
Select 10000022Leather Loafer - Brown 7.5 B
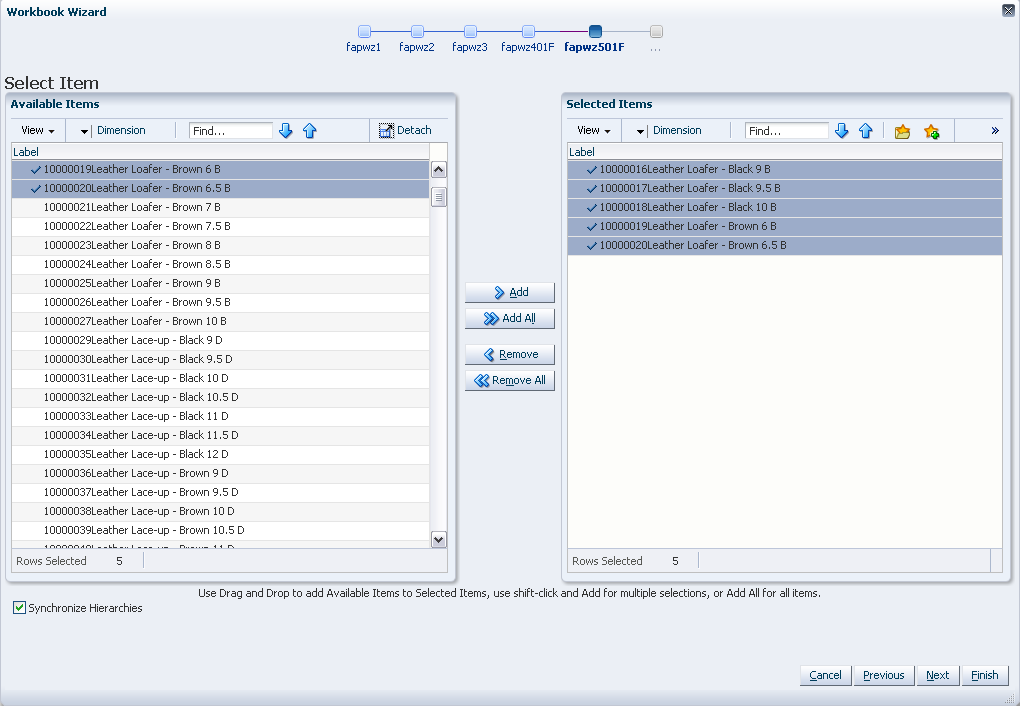(x=221, y=226)
